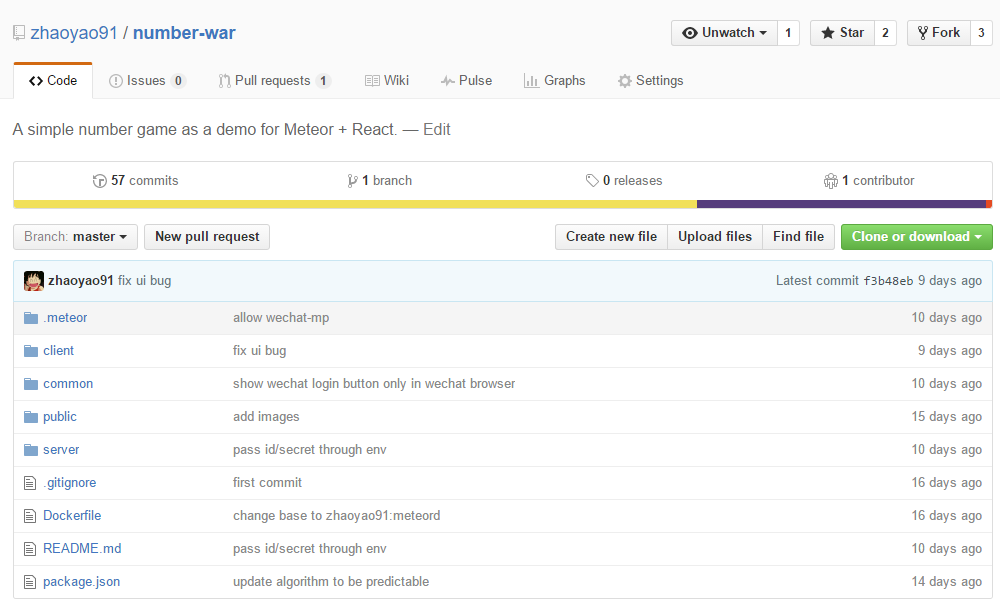The image size is (1000, 604).
Task: Open the Pulse tab
Action: [x=466, y=81]
